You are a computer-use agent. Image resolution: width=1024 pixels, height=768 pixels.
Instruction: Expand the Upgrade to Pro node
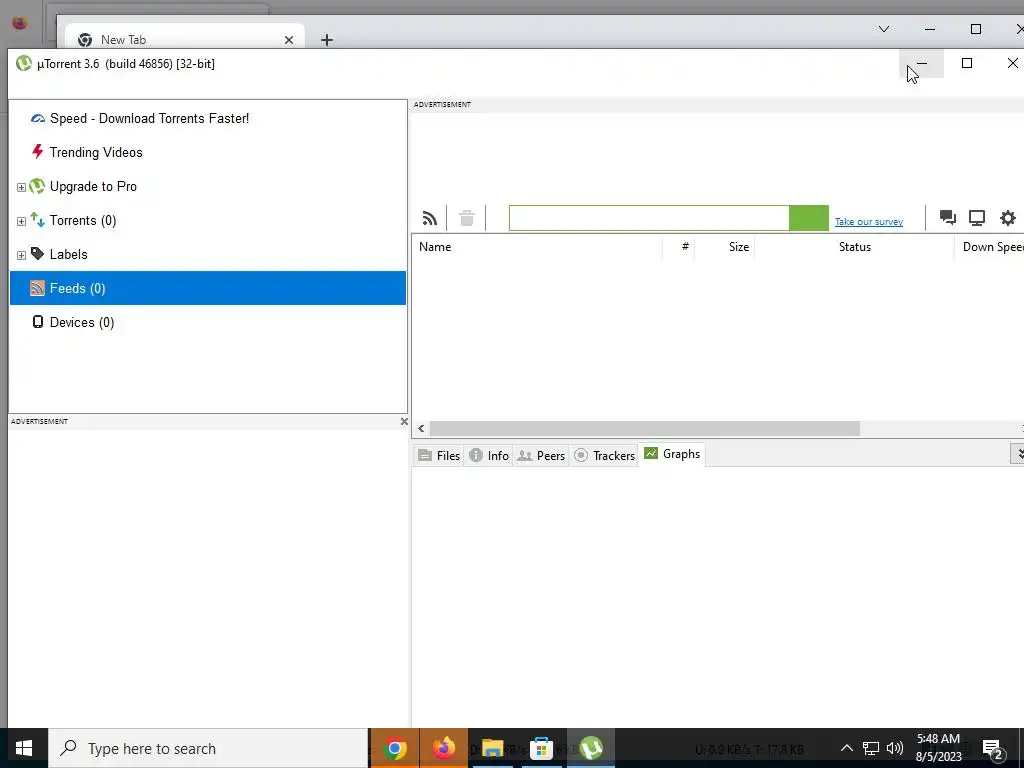point(21,187)
